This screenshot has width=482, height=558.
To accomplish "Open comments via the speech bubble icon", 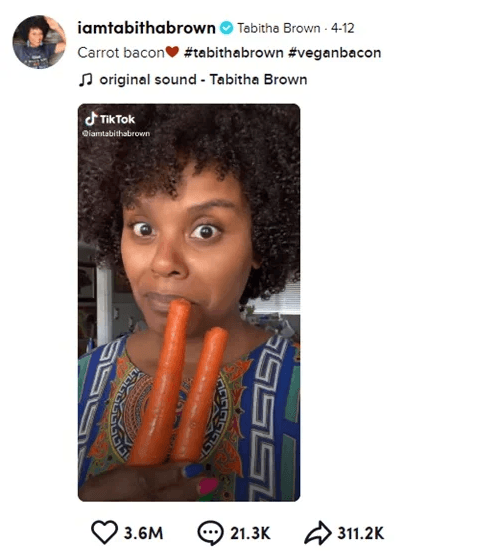I will pyautogui.click(x=210, y=533).
